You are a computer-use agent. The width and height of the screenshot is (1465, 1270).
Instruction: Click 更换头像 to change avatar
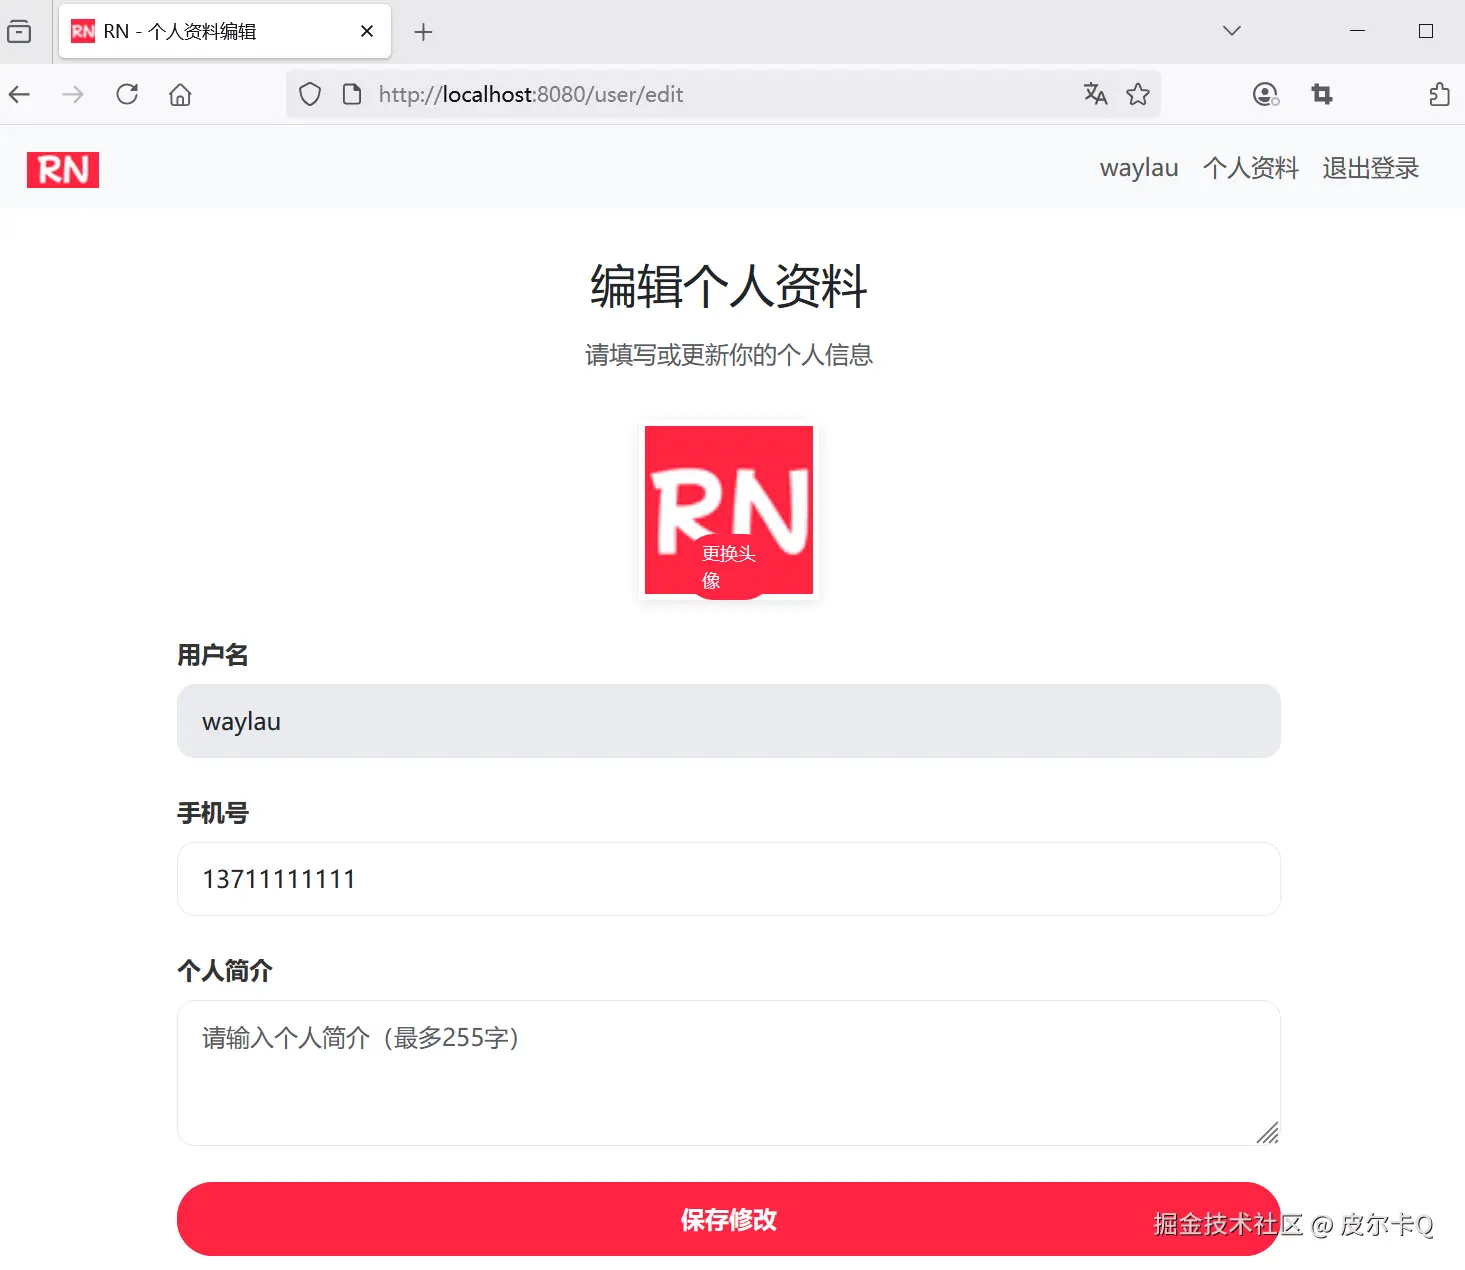click(727, 565)
